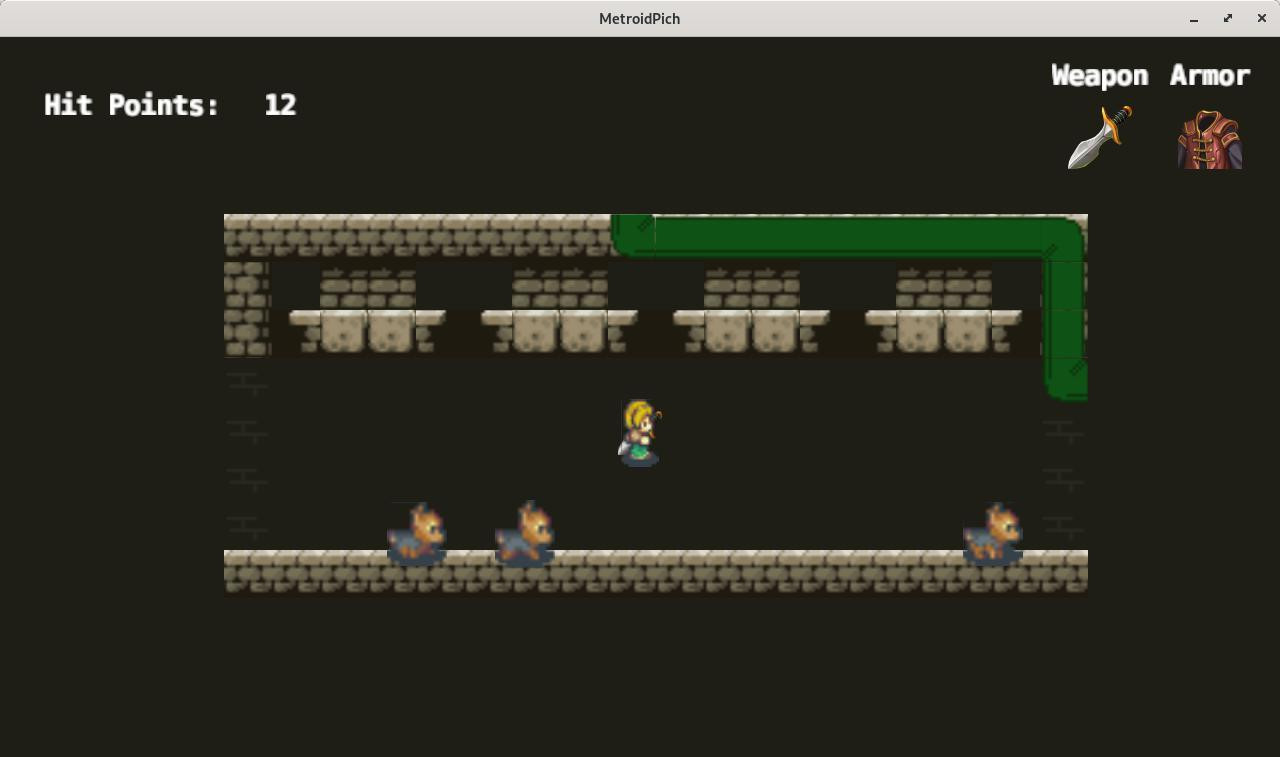The image size is (1280, 757).
Task: Target the dog enemy near the right wall
Action: point(992,534)
